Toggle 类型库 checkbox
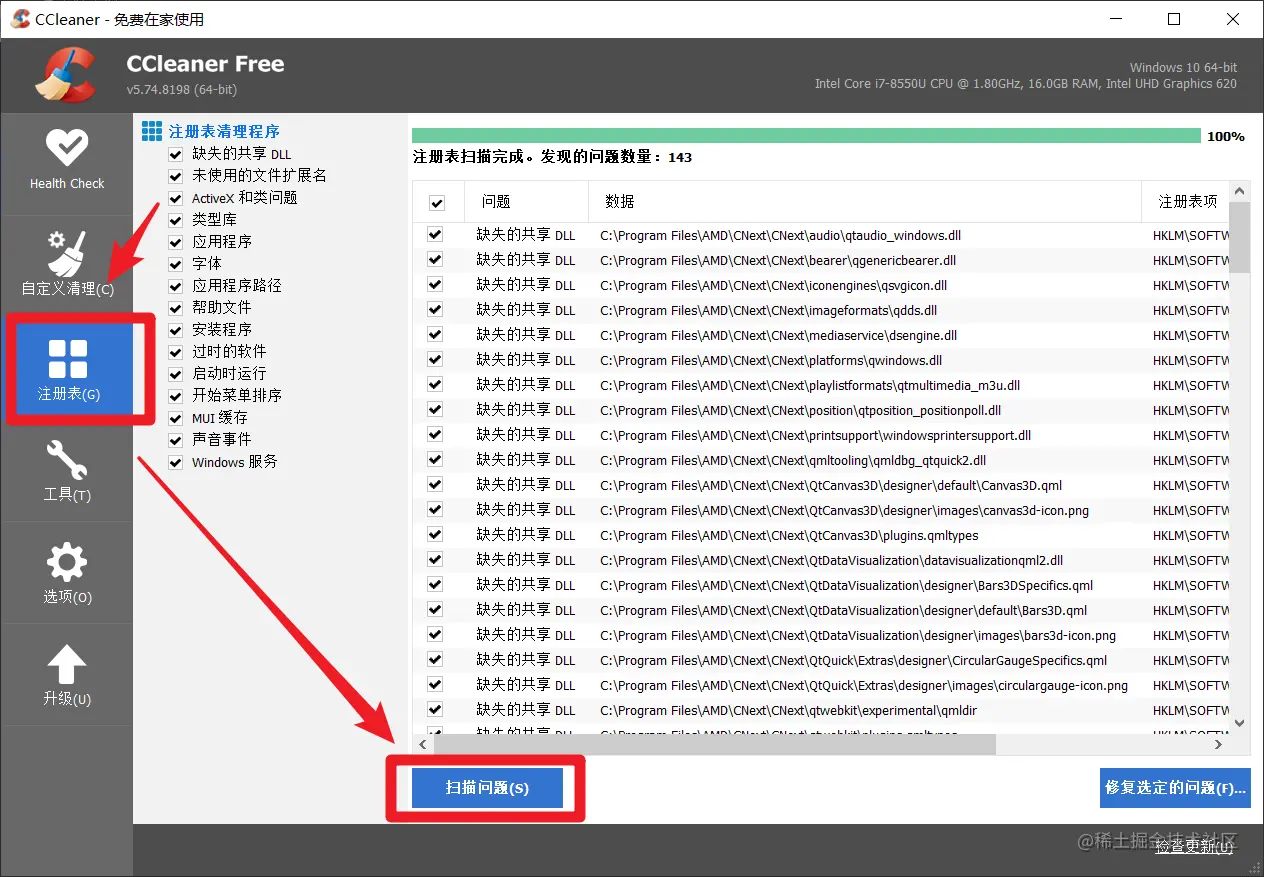Image resolution: width=1264 pixels, height=877 pixels. [176, 220]
